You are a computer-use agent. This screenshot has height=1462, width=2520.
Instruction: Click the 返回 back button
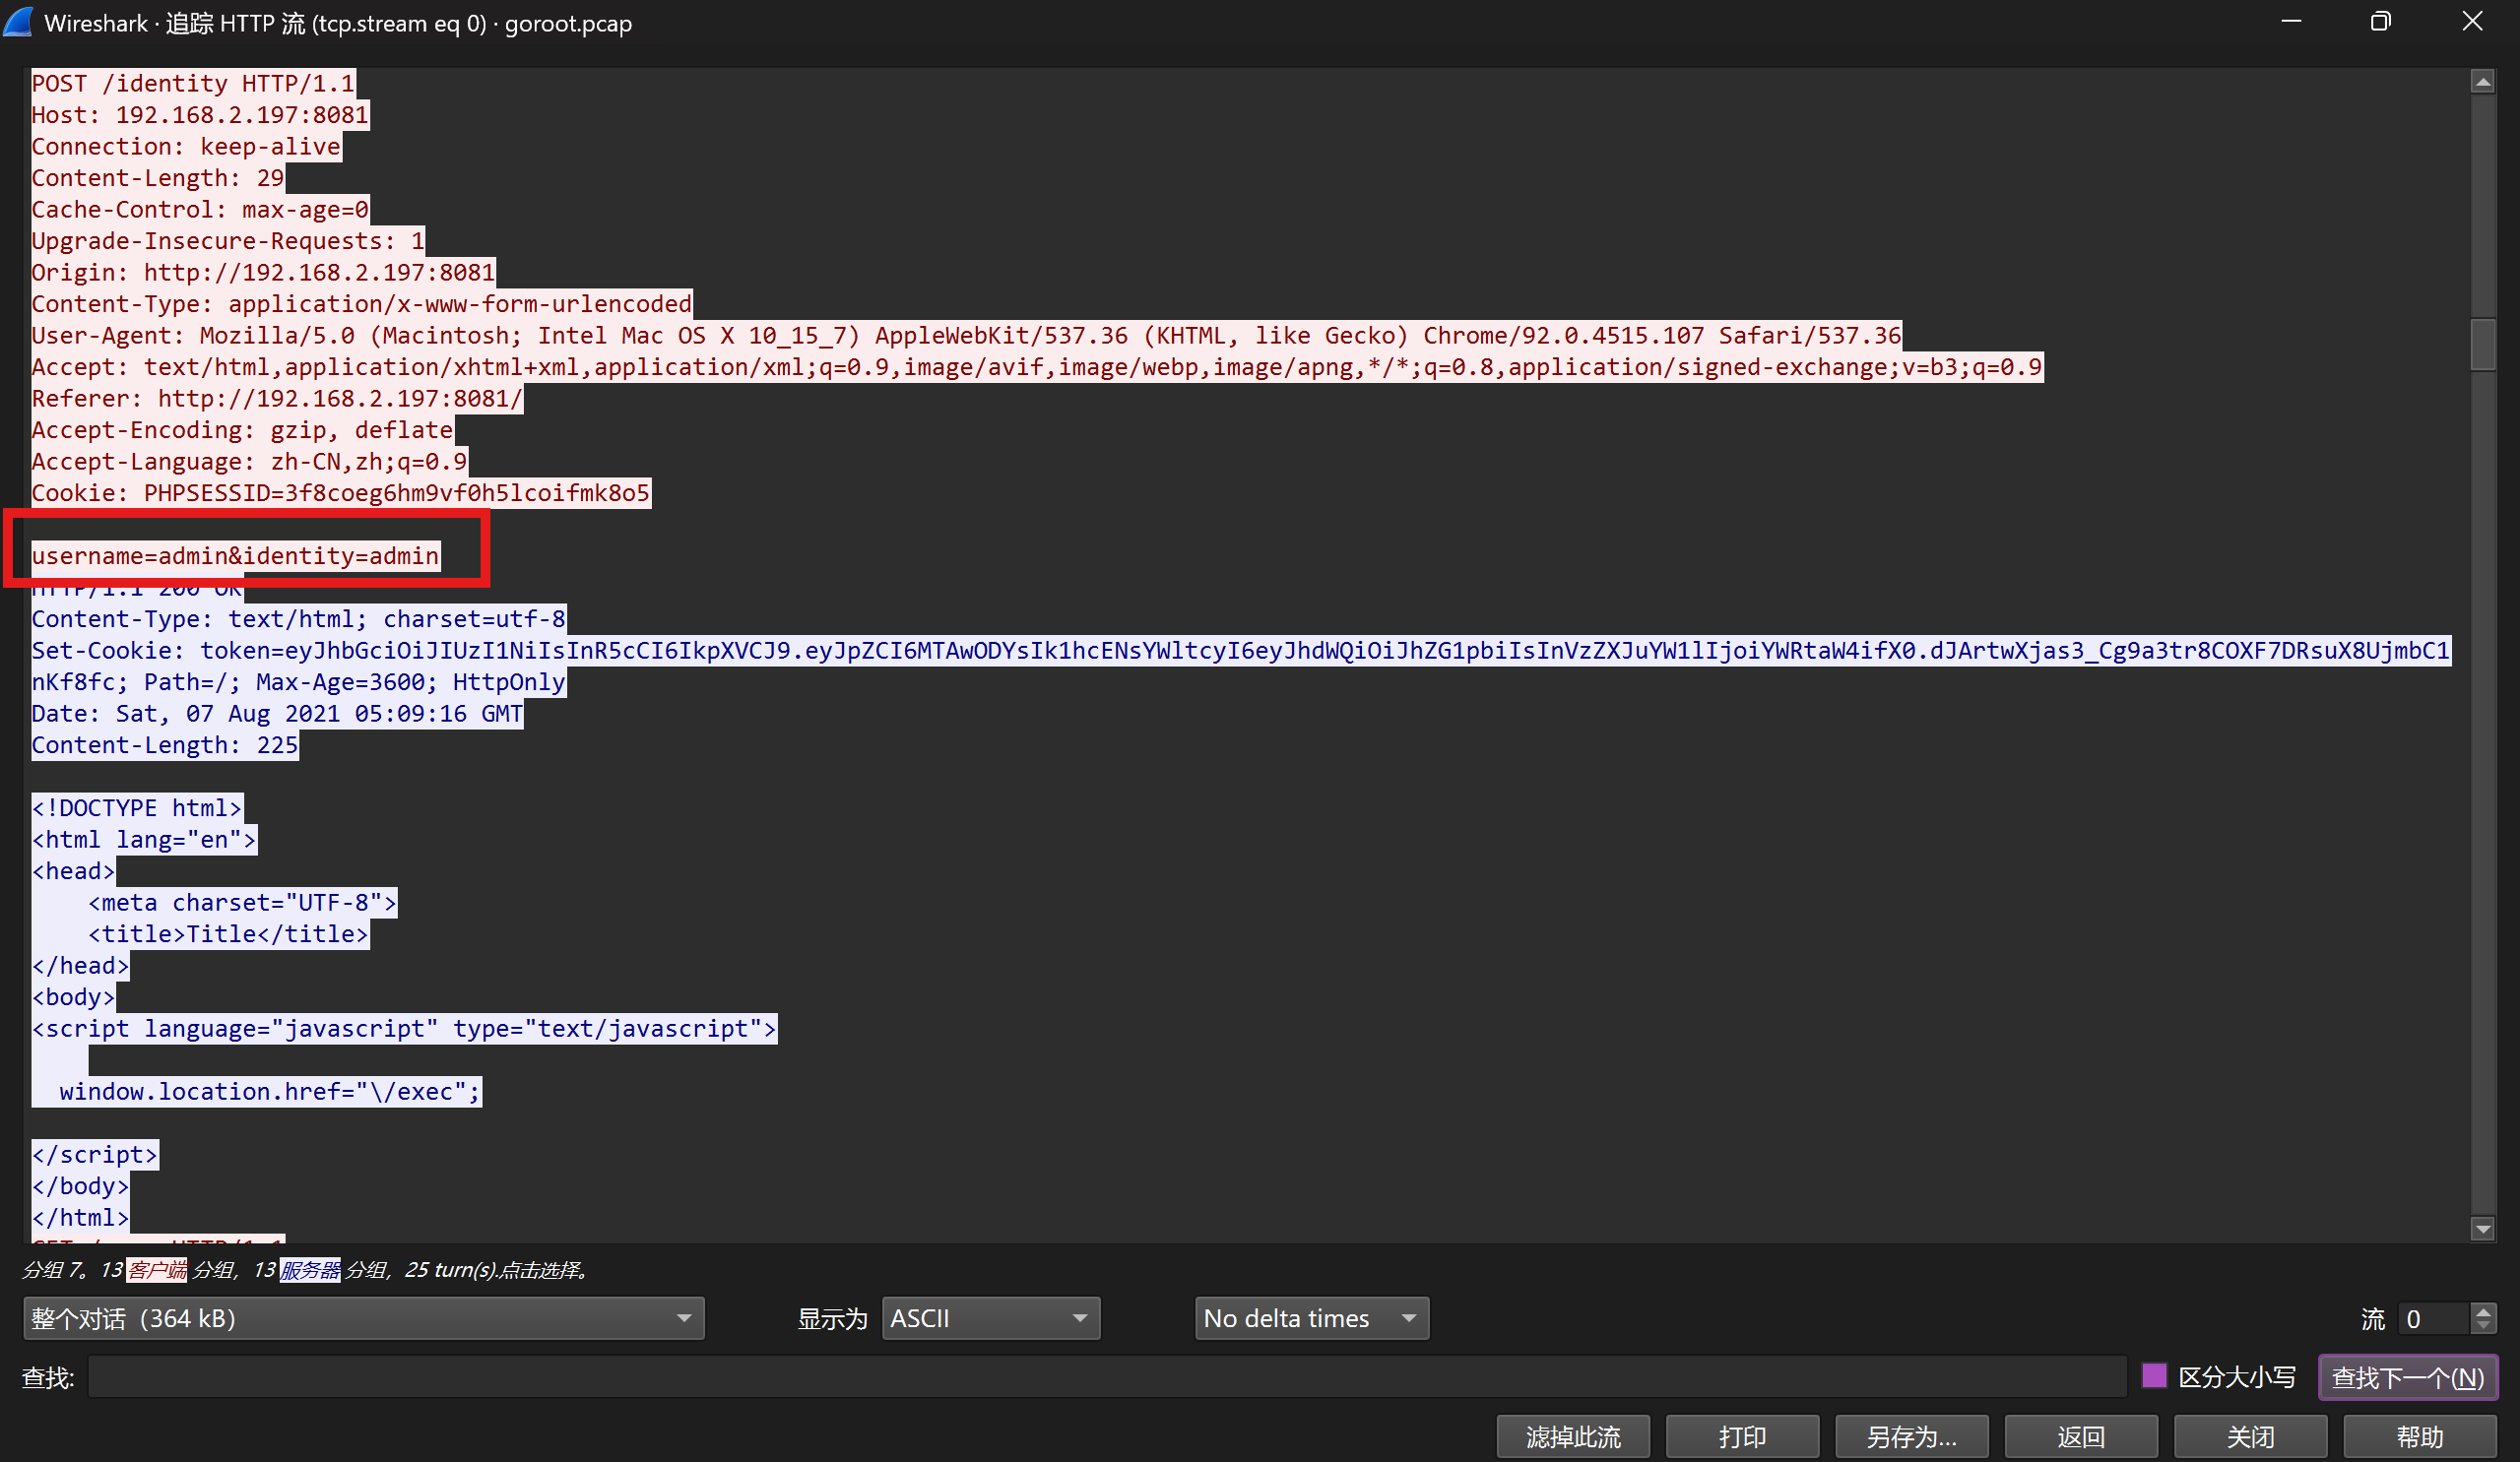2081,1437
